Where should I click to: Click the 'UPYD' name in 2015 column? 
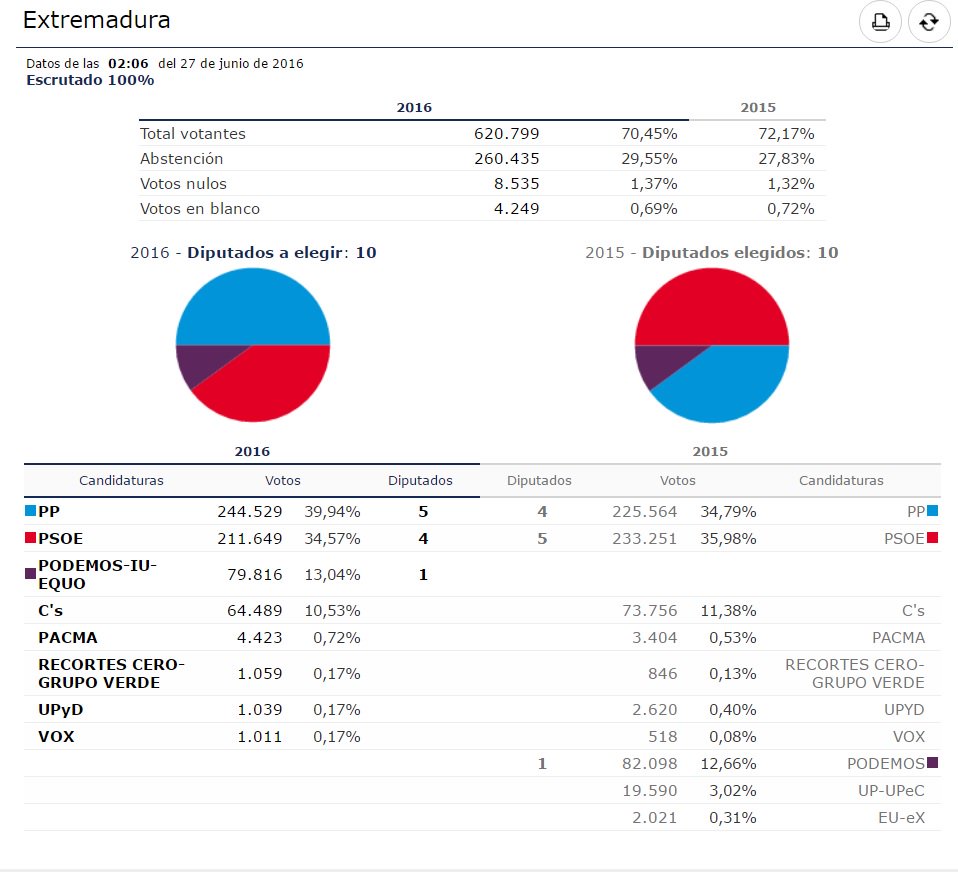tap(904, 709)
